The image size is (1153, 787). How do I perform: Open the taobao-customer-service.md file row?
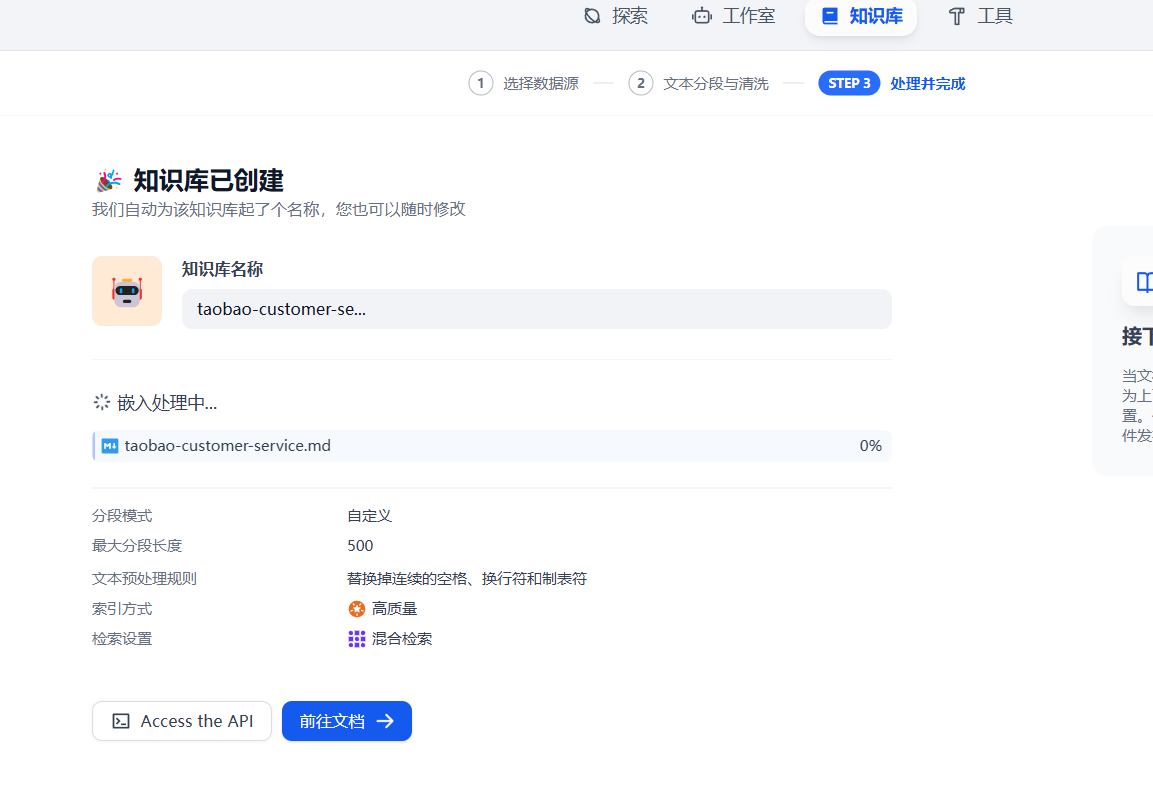click(492, 446)
